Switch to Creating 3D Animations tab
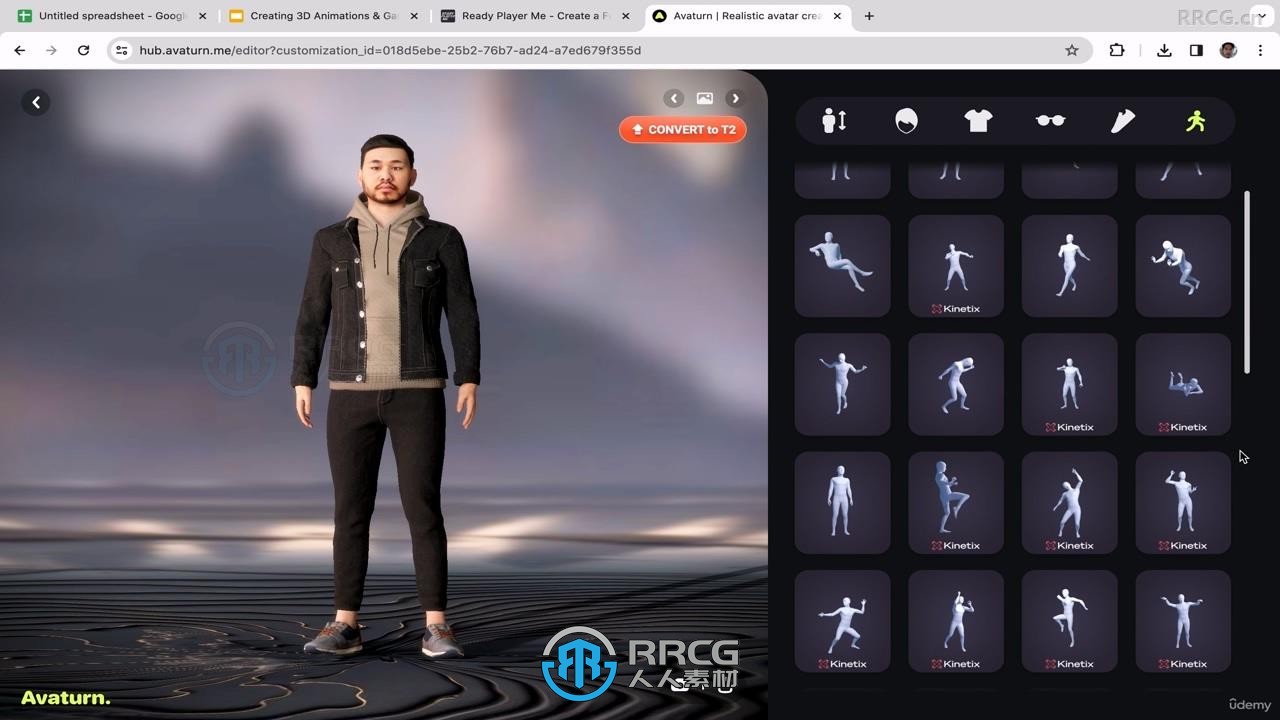Image resolution: width=1280 pixels, height=720 pixels. click(325, 16)
